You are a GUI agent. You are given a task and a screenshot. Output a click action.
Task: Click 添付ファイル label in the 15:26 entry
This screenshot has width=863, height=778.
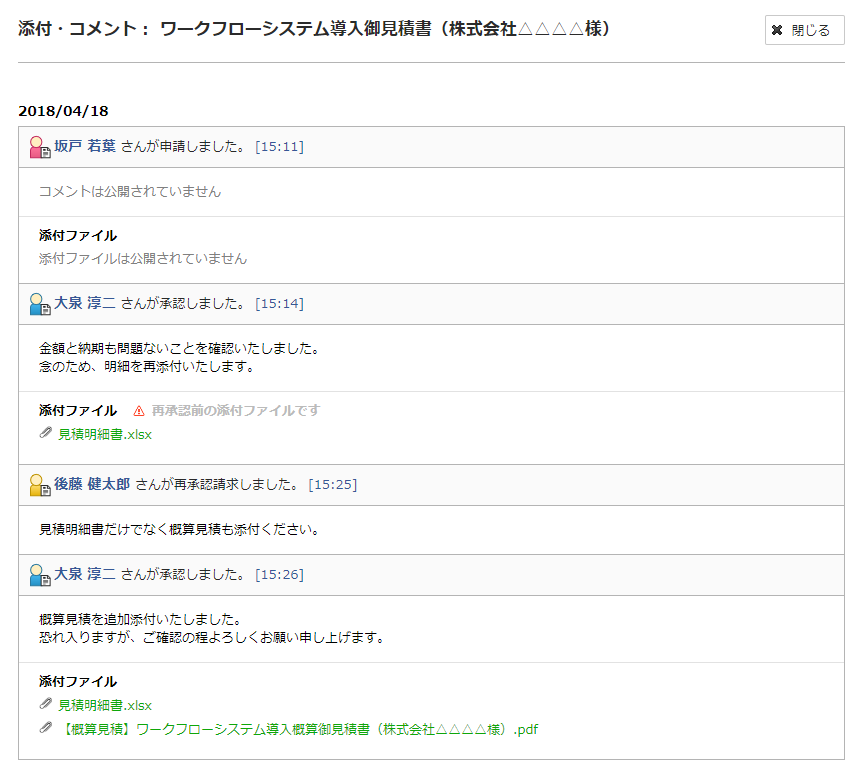78,682
